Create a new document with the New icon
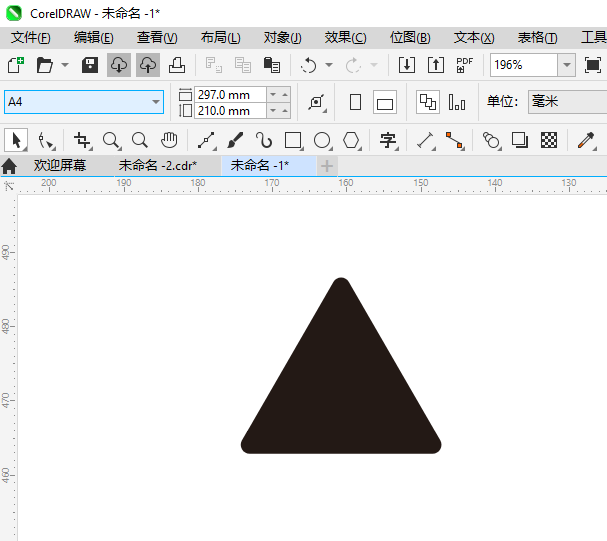 click(16, 65)
